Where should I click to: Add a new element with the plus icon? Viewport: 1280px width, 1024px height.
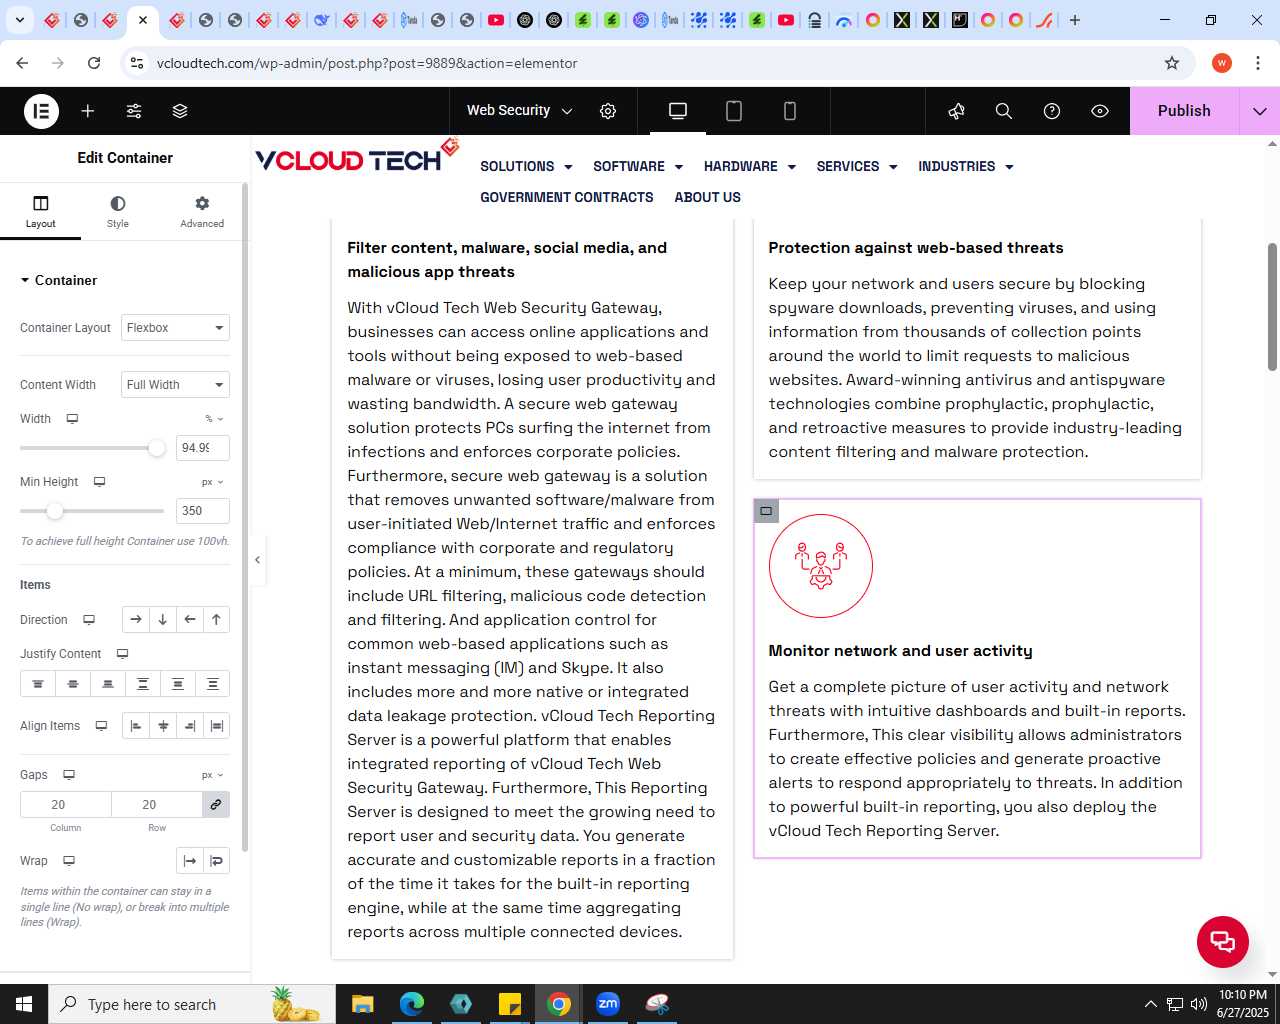coord(88,111)
